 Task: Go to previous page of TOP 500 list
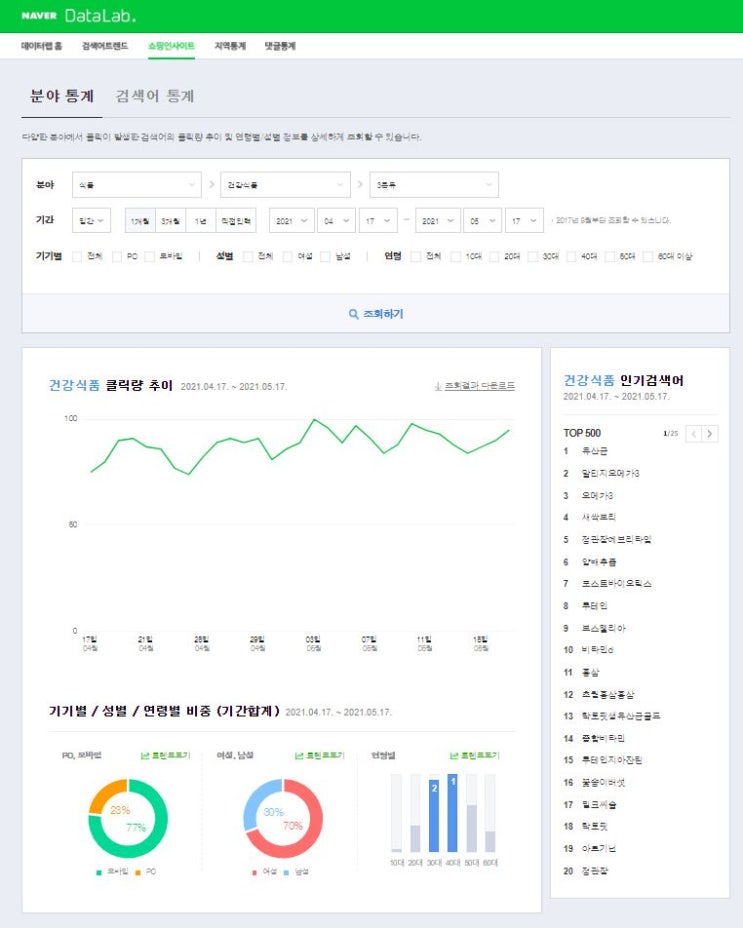tap(693, 434)
